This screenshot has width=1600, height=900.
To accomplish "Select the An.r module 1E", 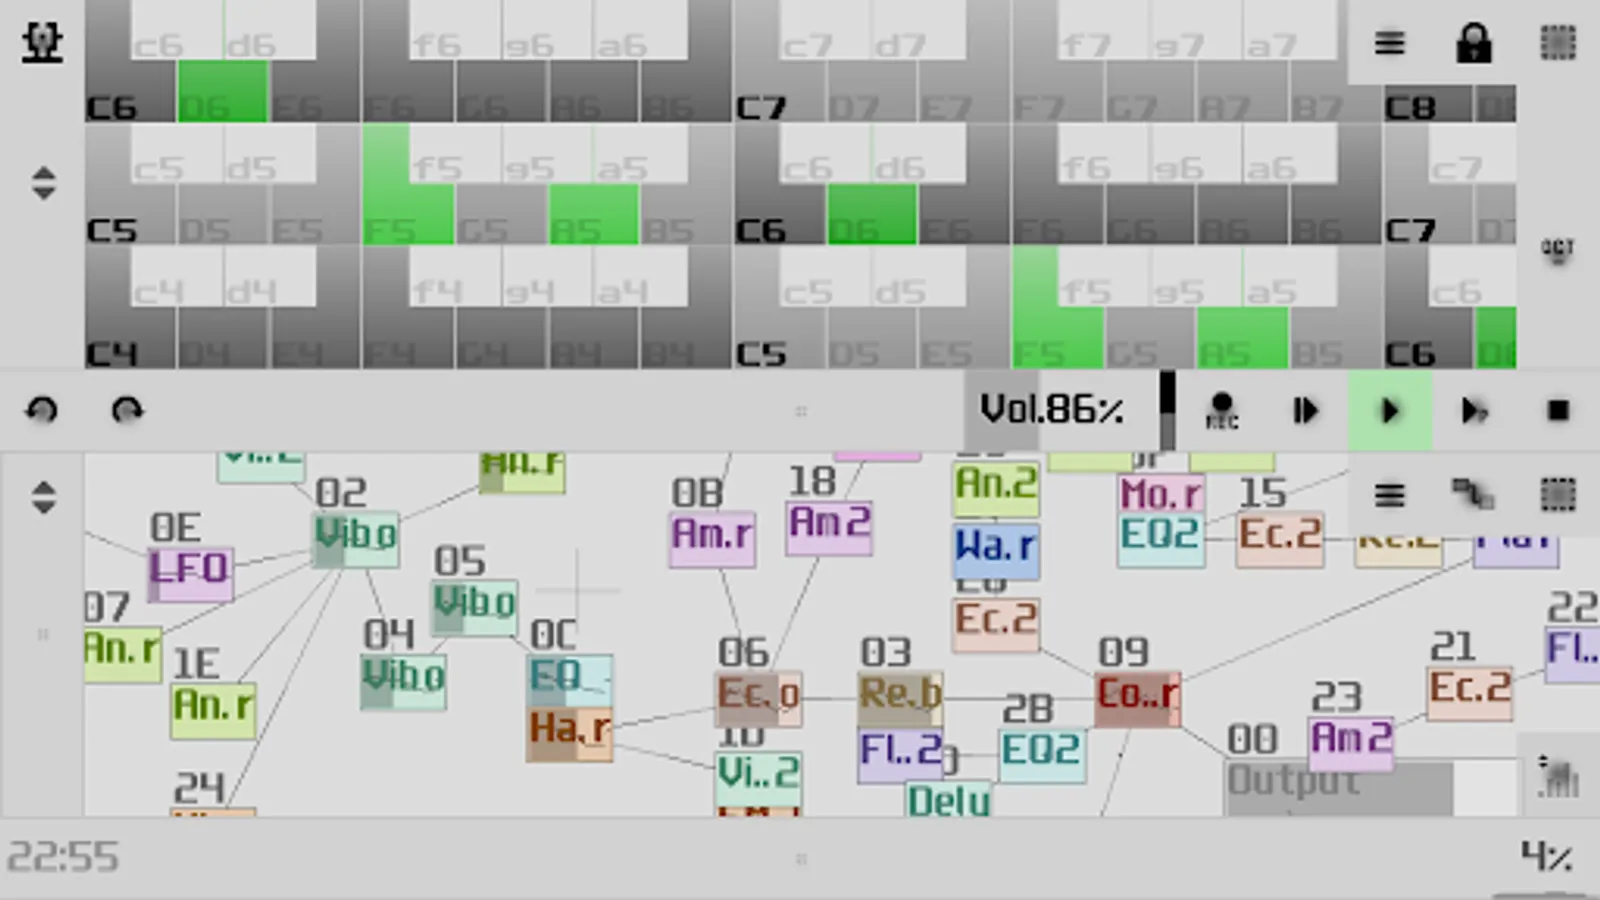I will click(x=213, y=711).
